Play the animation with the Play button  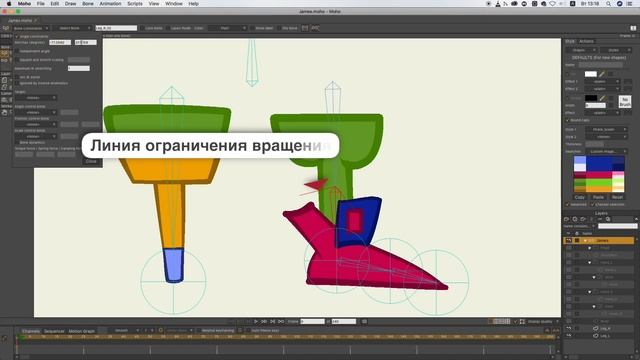(x=256, y=322)
